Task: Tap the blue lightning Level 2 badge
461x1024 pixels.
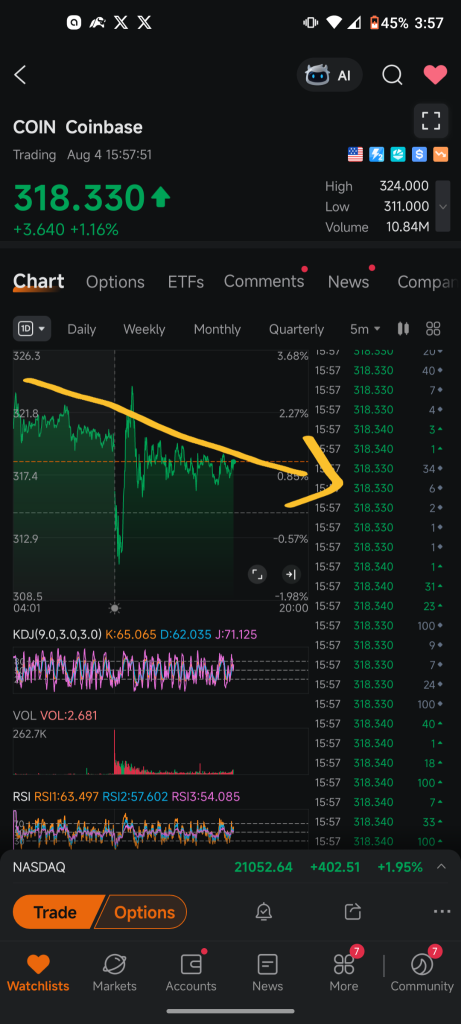Action: pos(377,155)
